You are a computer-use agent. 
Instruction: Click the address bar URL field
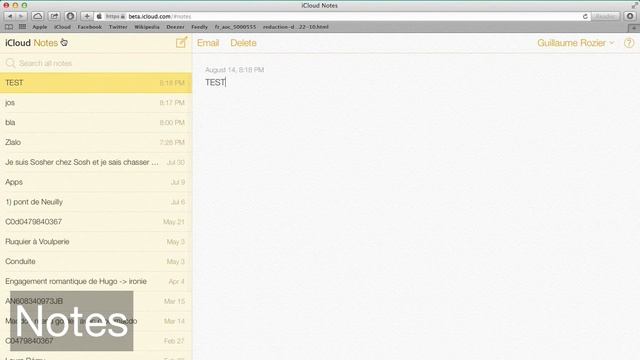point(341,16)
